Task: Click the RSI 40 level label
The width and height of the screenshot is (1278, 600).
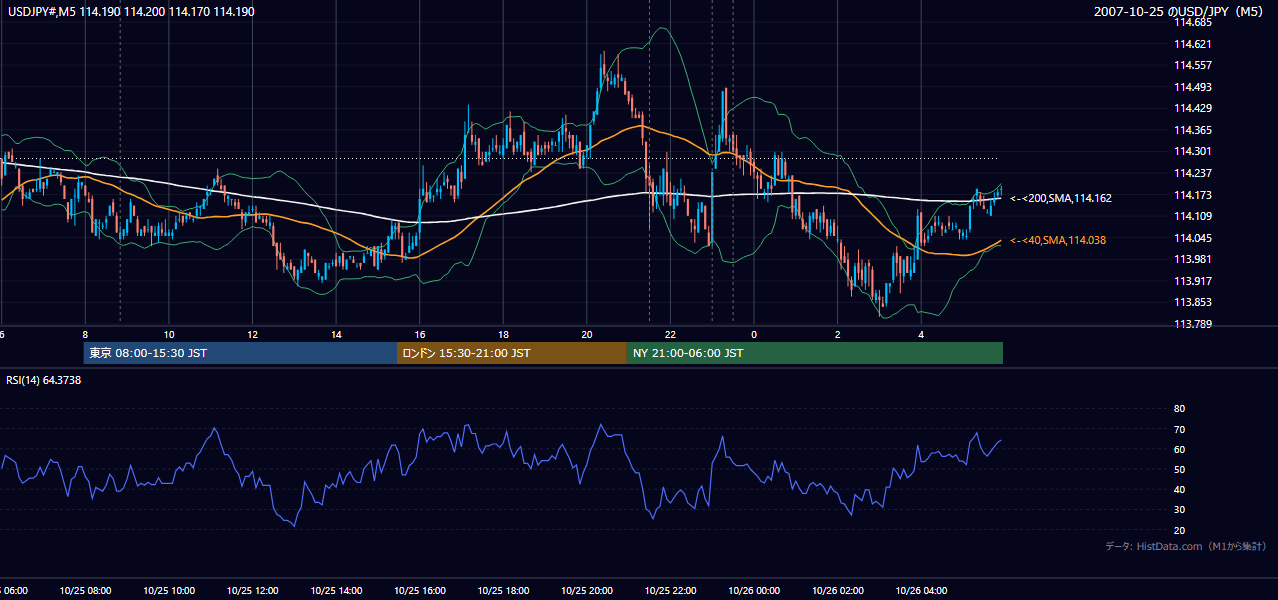Action: 1179,489
